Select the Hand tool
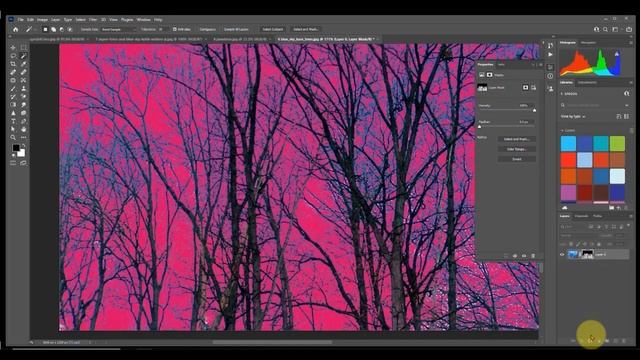 click(23, 129)
